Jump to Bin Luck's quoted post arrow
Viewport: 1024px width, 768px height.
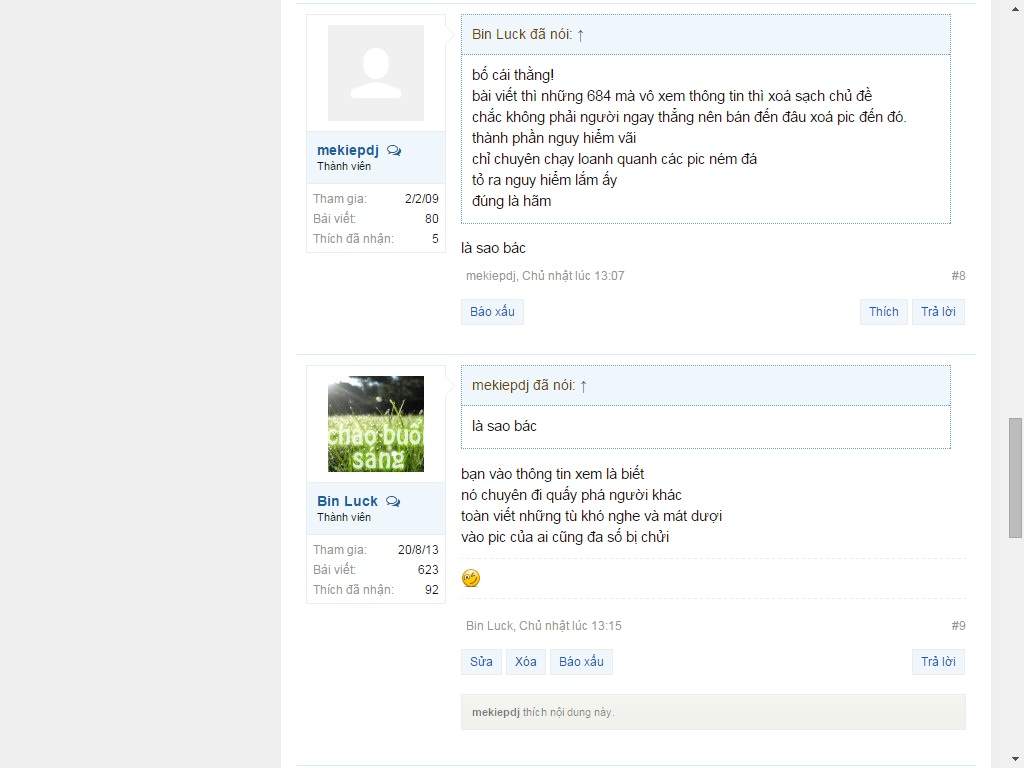[x=581, y=35]
